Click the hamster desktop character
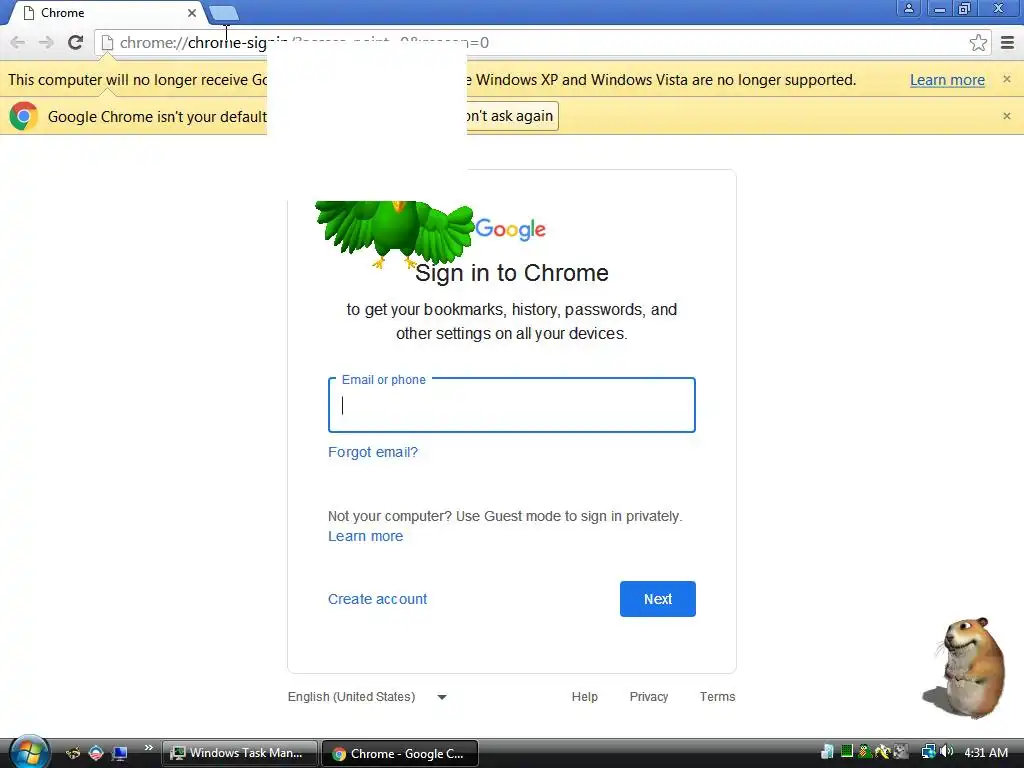 pos(967,667)
